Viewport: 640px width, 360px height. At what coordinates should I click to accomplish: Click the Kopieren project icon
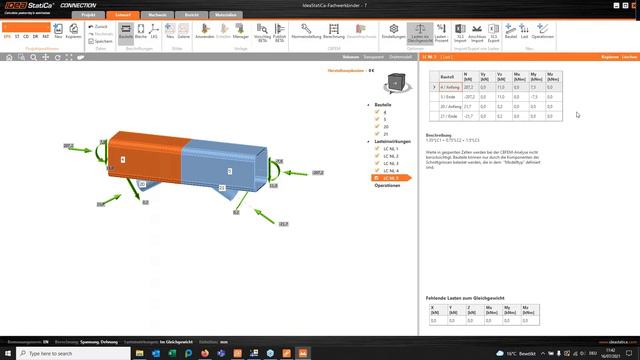click(x=73, y=31)
